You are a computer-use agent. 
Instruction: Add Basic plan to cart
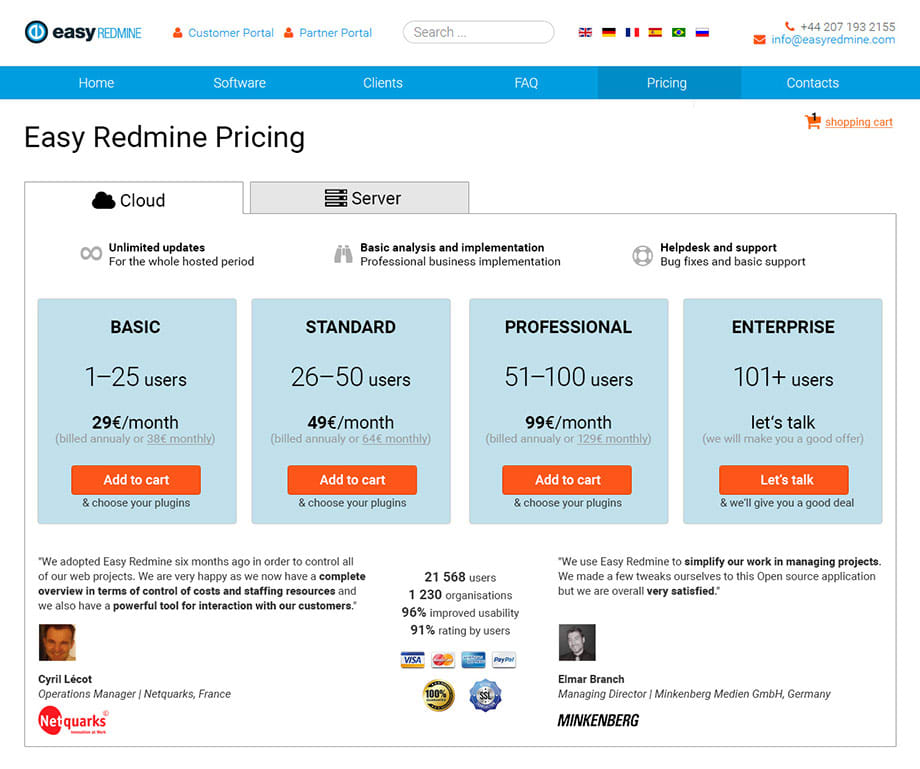tap(136, 480)
